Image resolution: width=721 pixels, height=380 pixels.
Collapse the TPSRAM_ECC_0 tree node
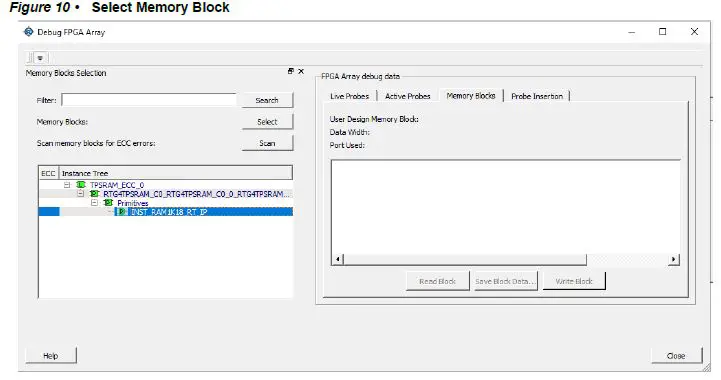67,185
